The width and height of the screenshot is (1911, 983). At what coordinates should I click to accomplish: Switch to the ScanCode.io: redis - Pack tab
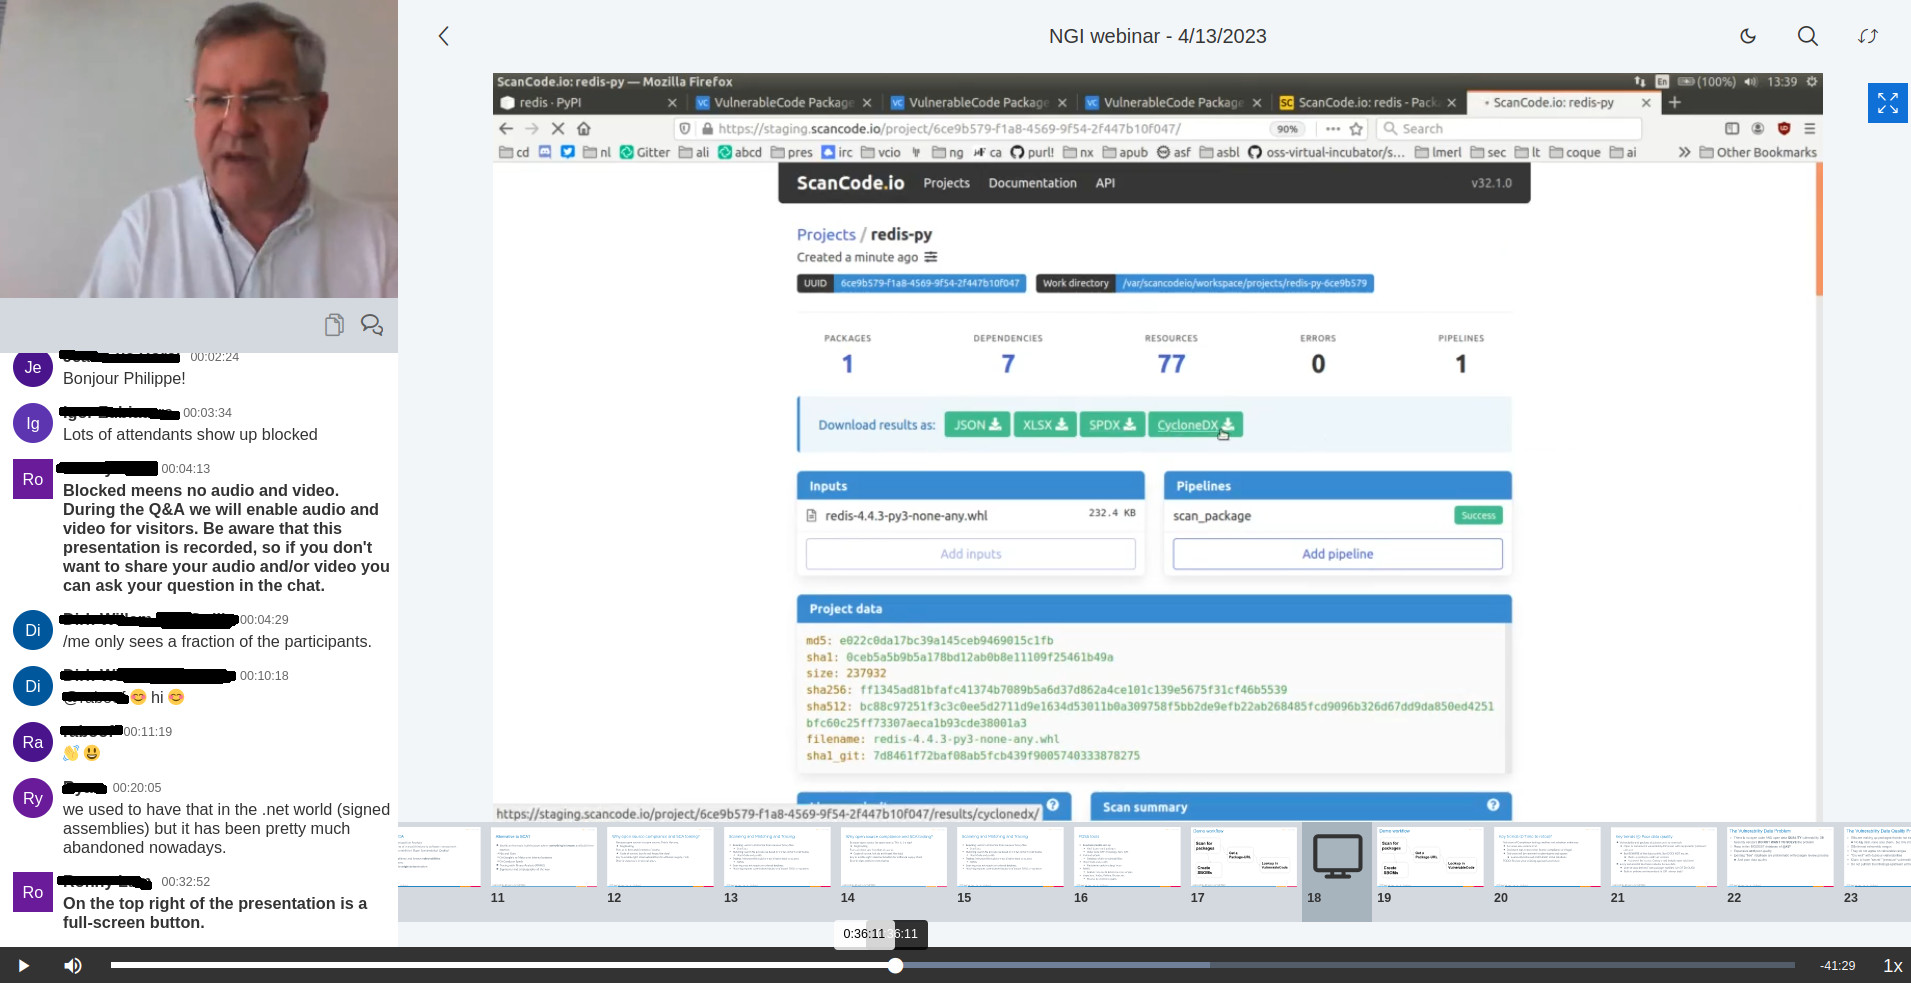pos(1365,102)
